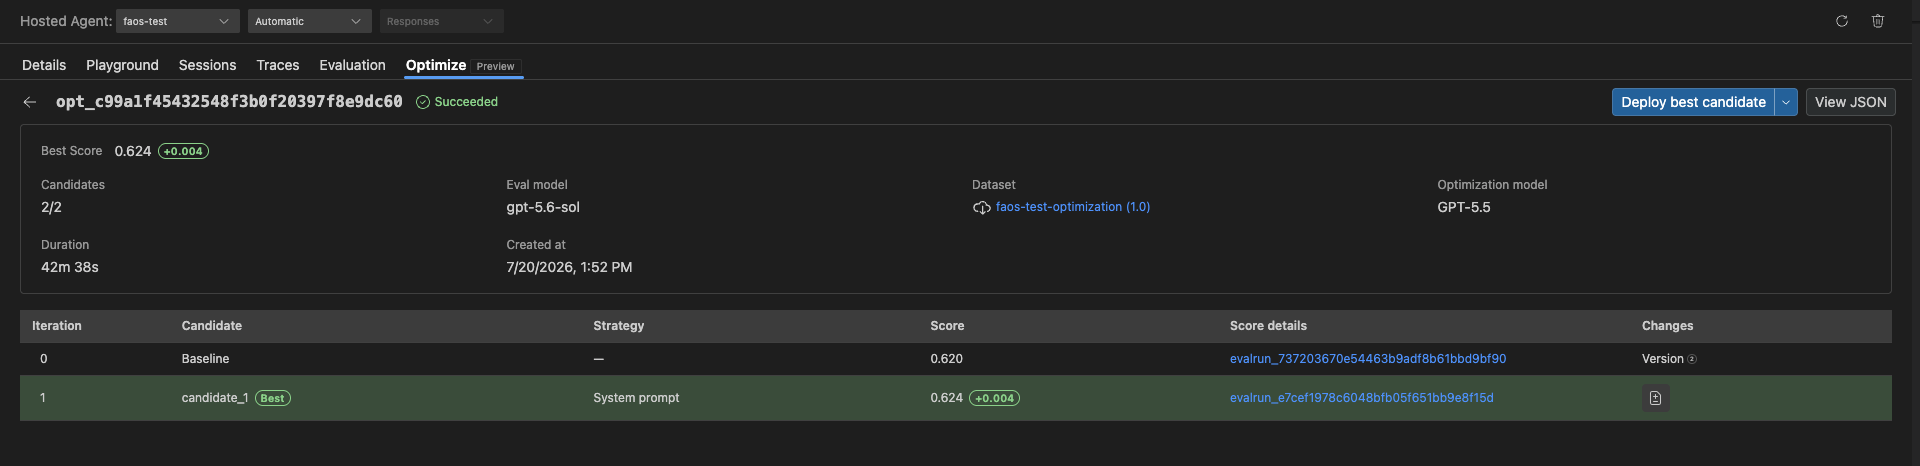Switch to the Traces tab
Screen dimensions: 1920x466
click(x=278, y=65)
